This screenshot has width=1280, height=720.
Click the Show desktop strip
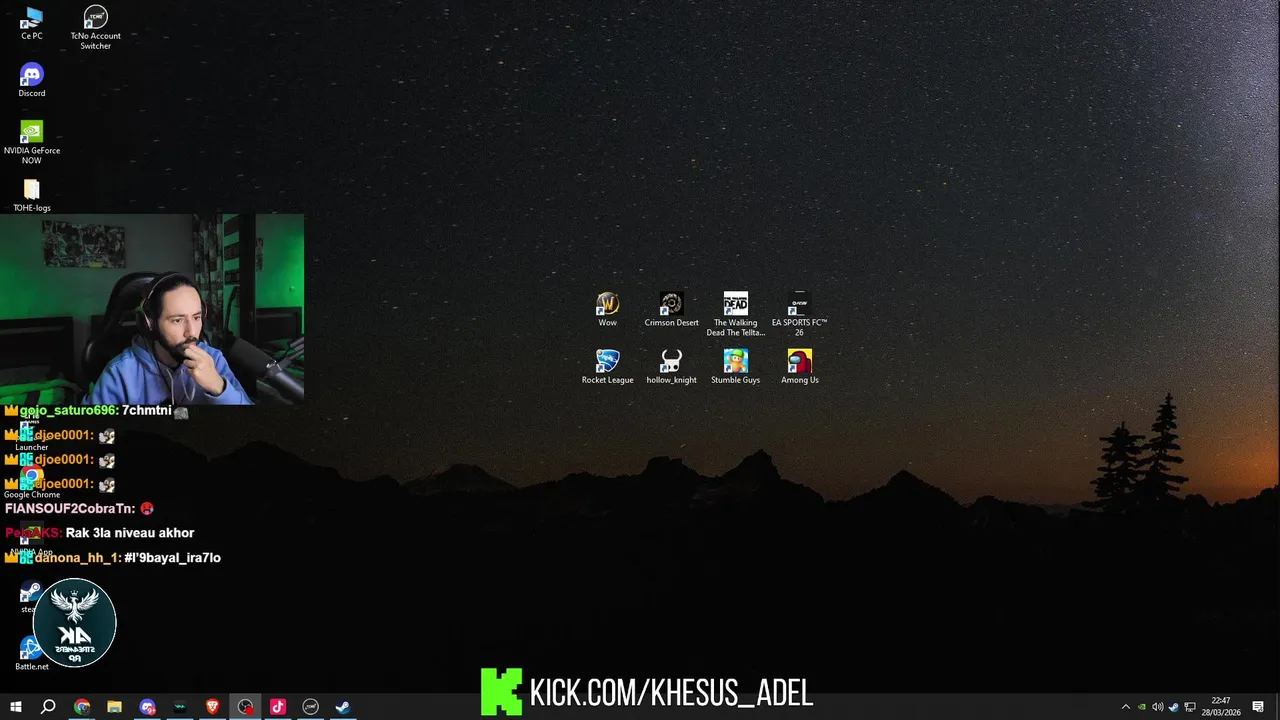[1277, 707]
